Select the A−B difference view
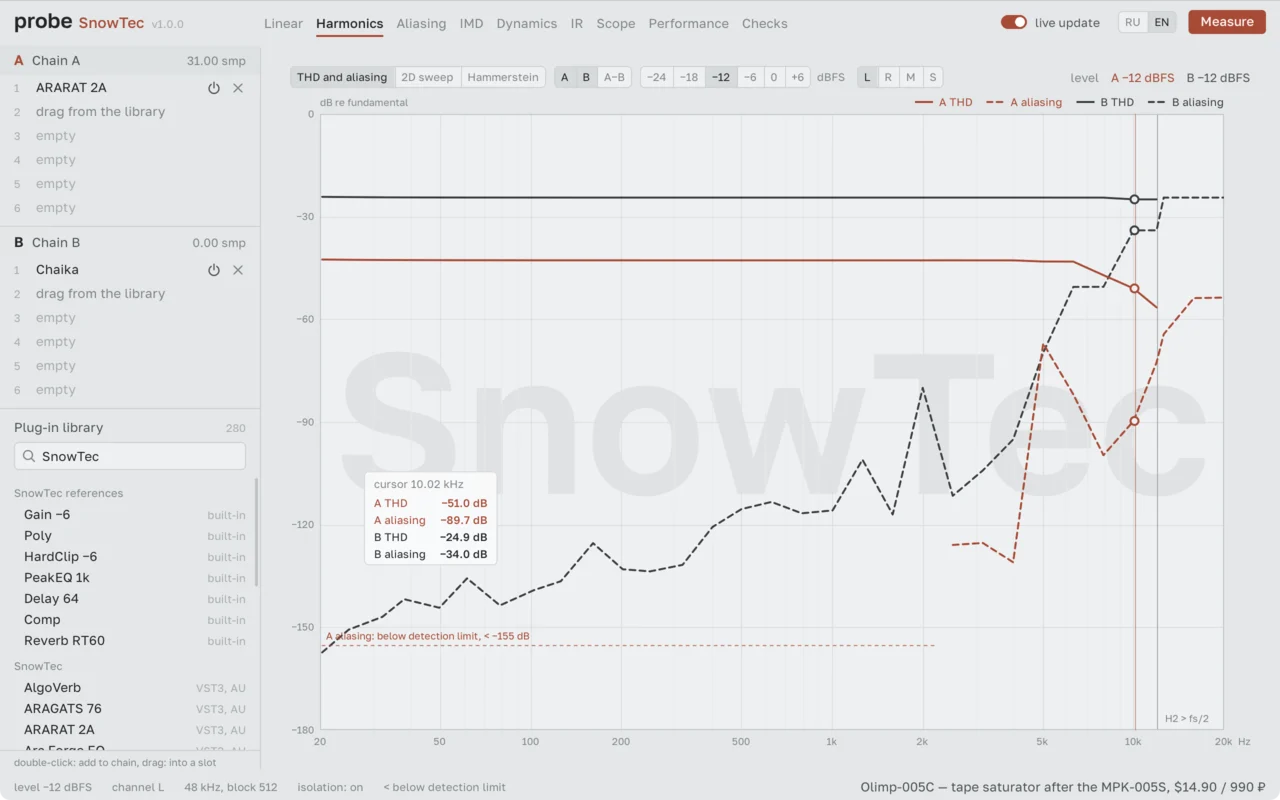 point(614,77)
